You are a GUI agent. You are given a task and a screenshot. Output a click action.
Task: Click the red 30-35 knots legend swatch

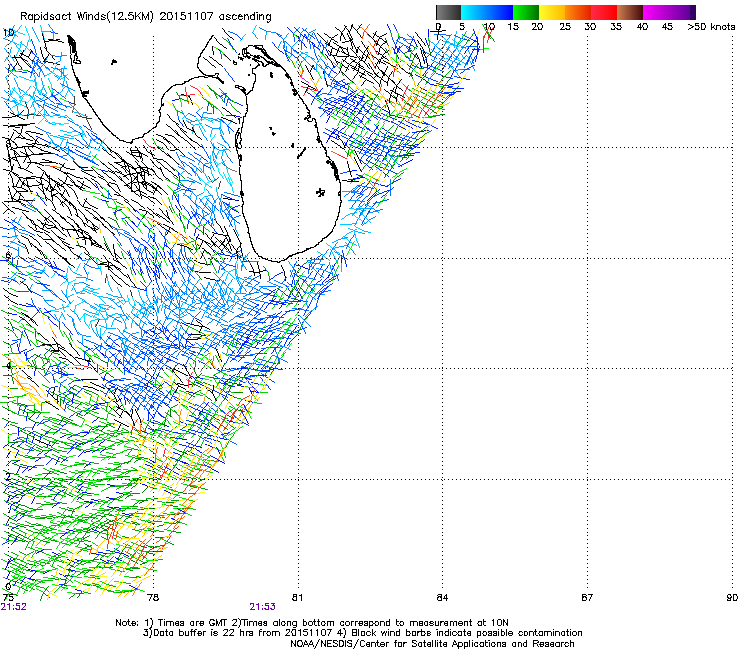coord(604,12)
